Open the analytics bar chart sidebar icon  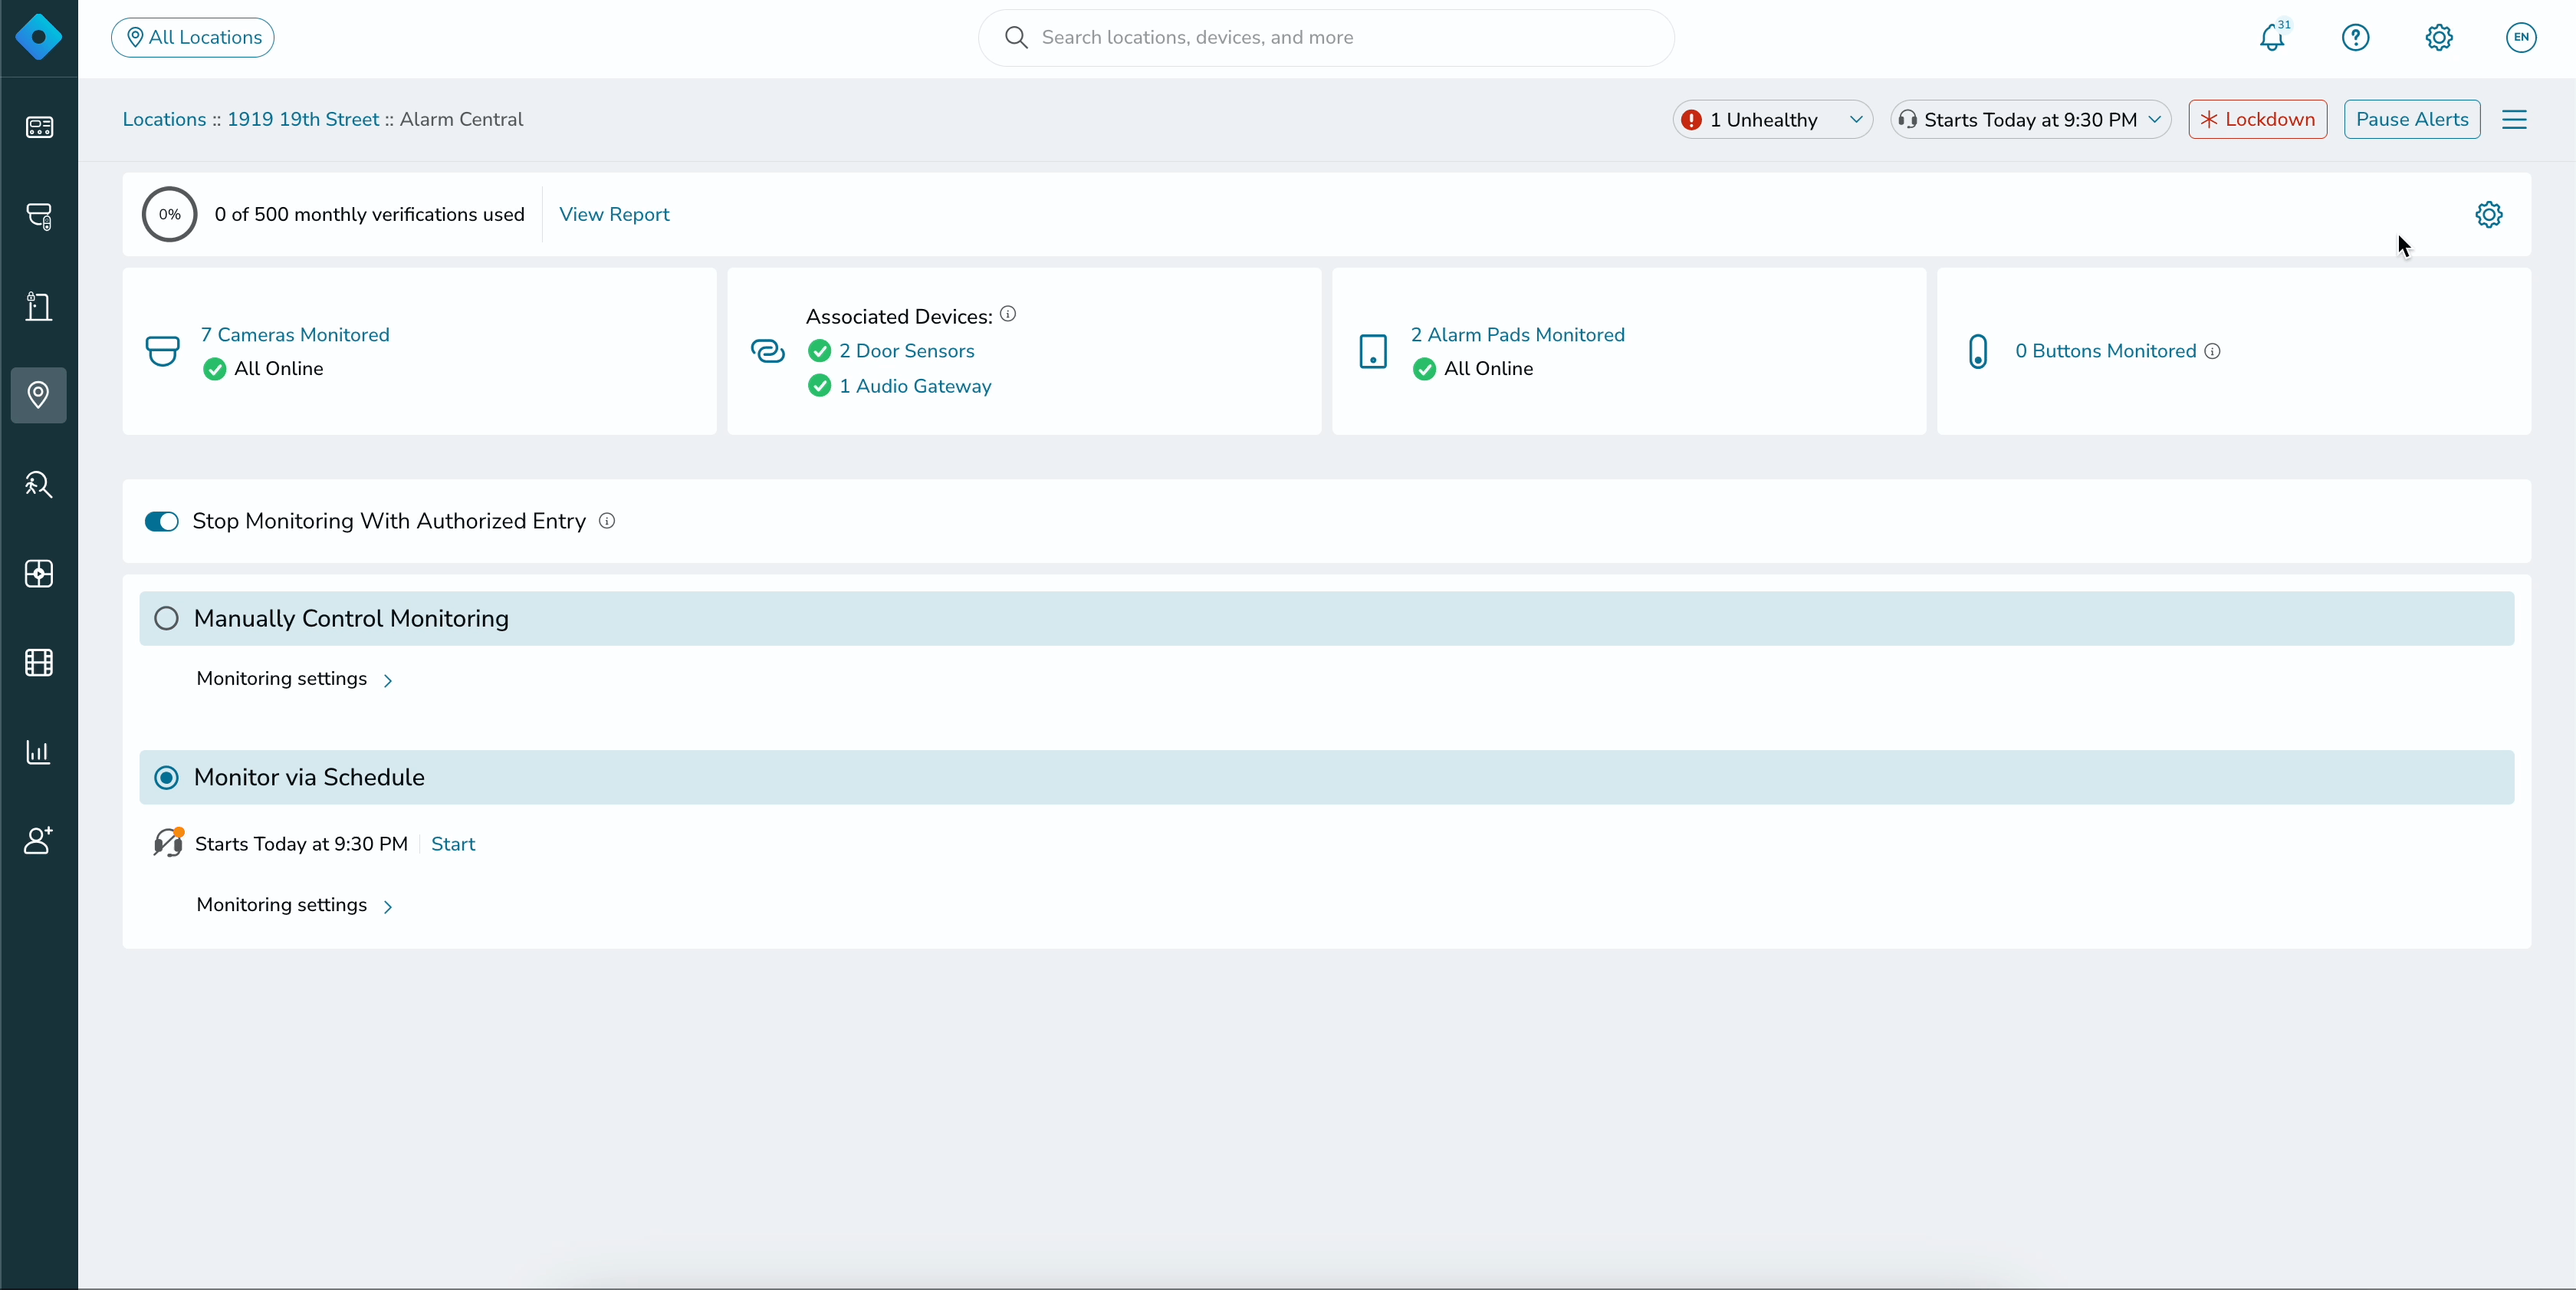[39, 752]
